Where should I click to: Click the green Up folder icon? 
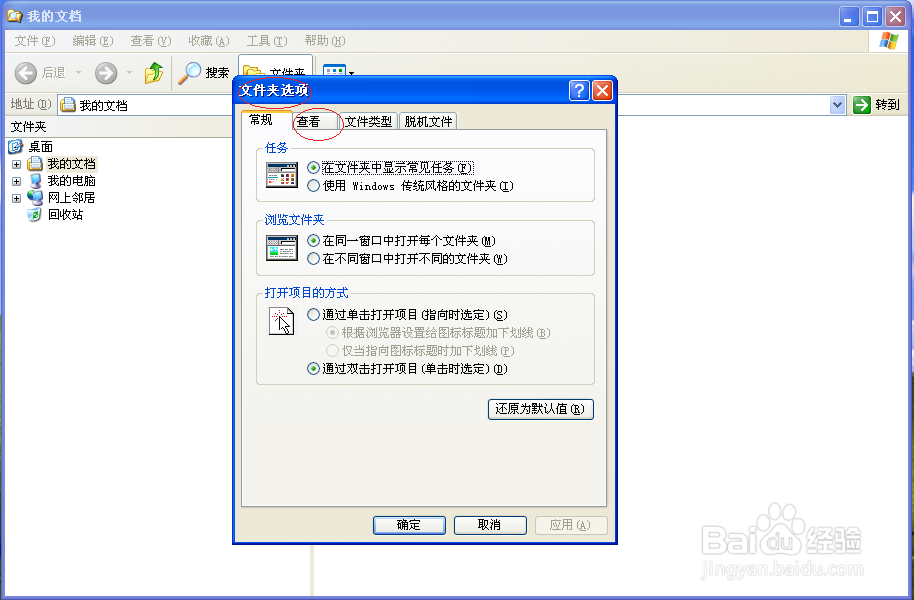point(155,73)
